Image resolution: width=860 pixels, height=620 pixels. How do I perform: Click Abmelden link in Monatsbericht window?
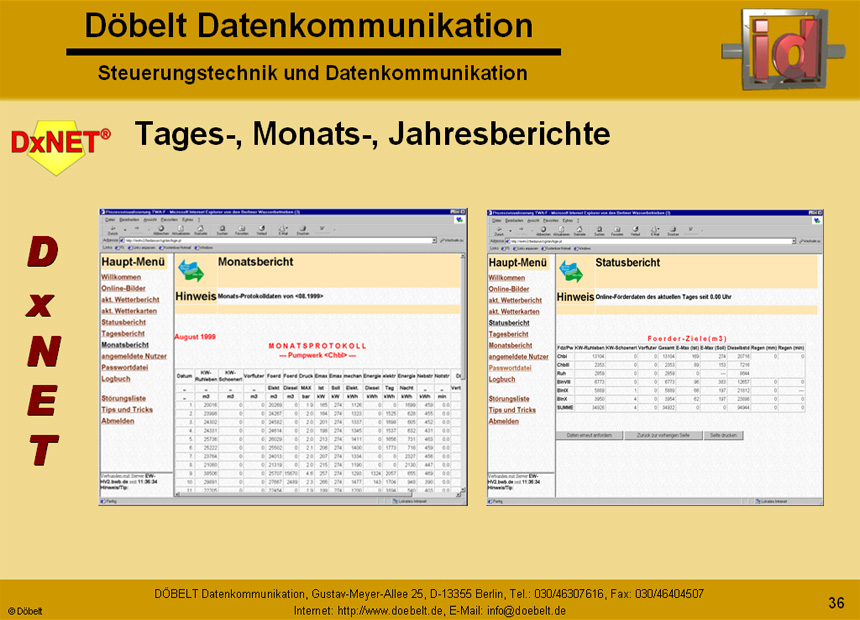(117, 421)
